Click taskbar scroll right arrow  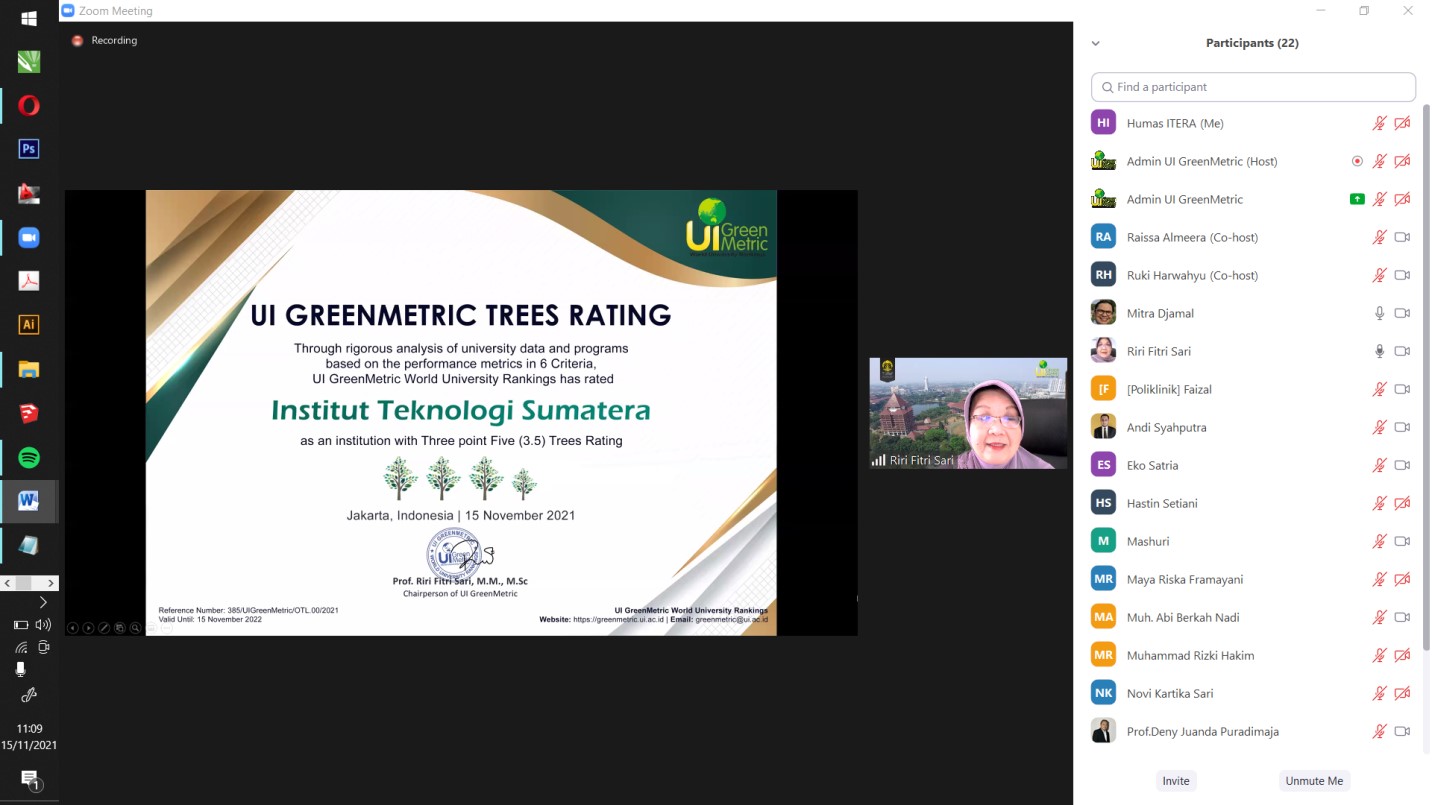pyautogui.click(x=52, y=583)
